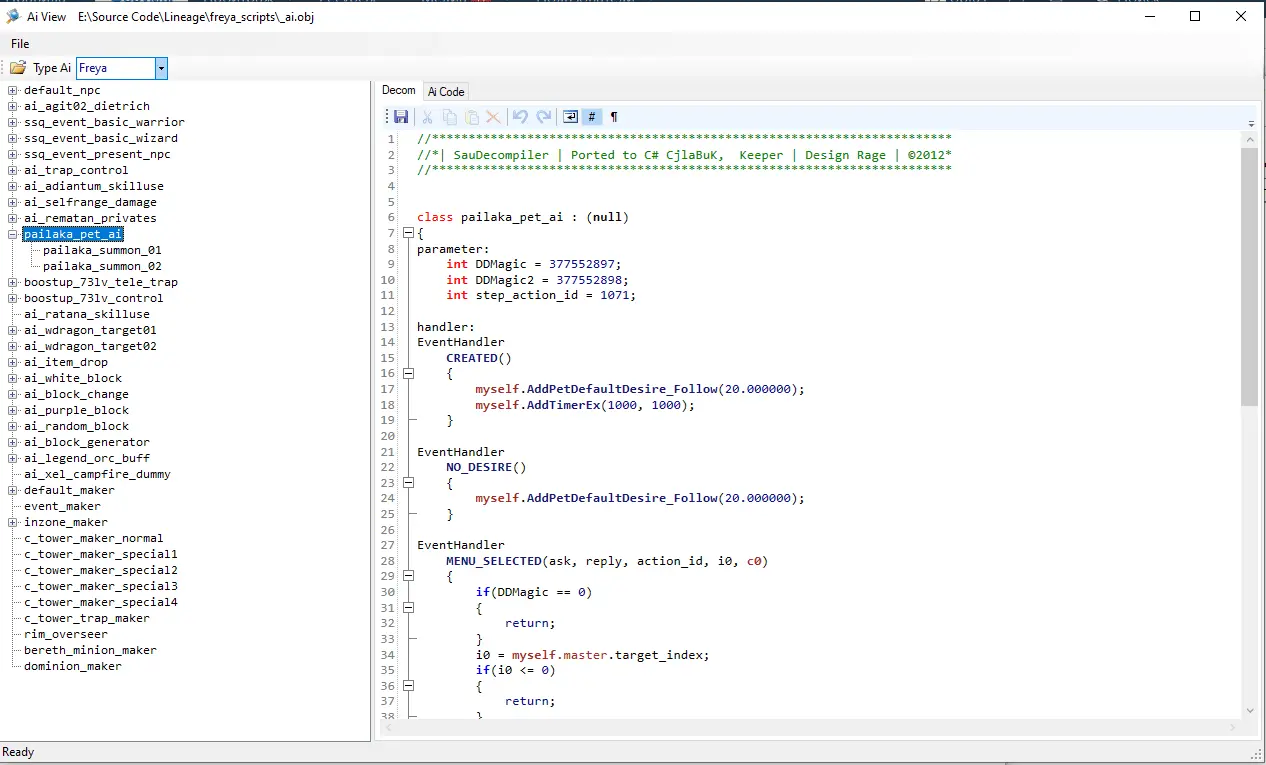
Task: Toggle pilcrow show-whitespace marks button
Action: 614,117
